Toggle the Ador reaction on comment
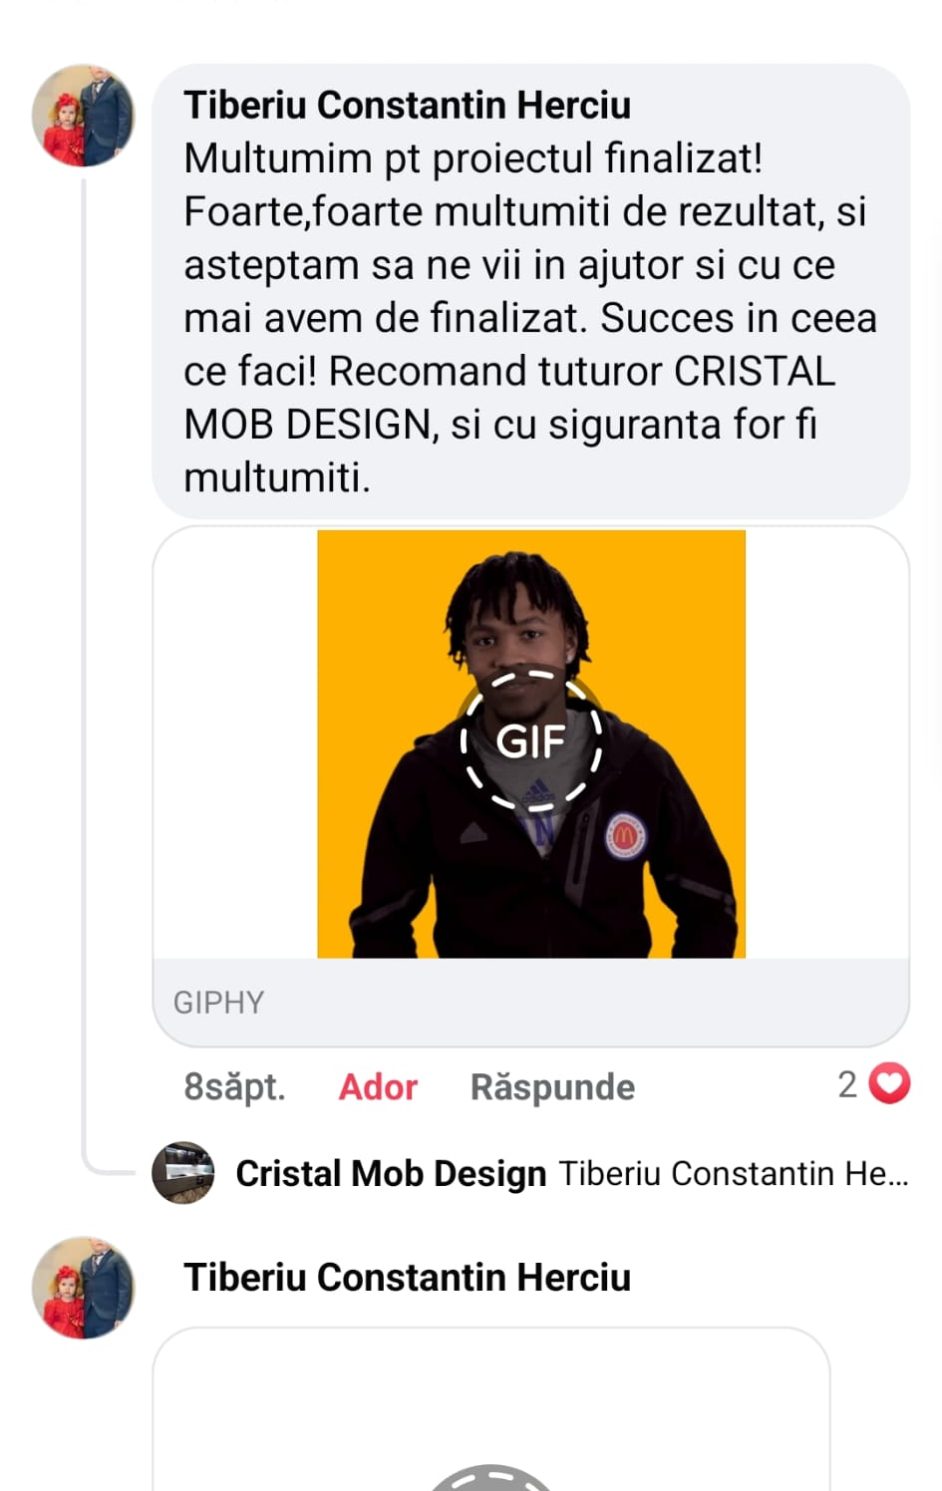942x1491 pixels. (x=377, y=1087)
